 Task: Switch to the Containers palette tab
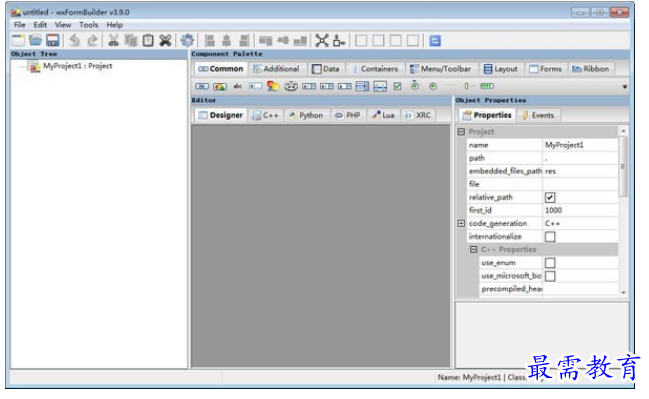coord(375,69)
